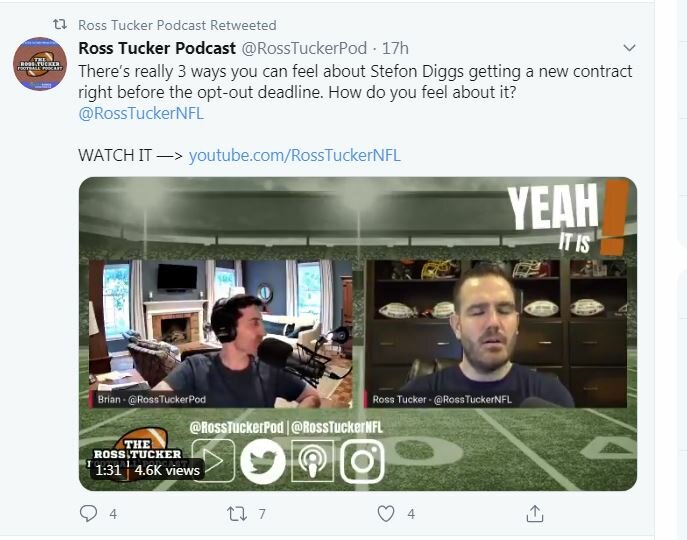
Task: Open the 17h tweet timestamp
Action: [x=395, y=48]
